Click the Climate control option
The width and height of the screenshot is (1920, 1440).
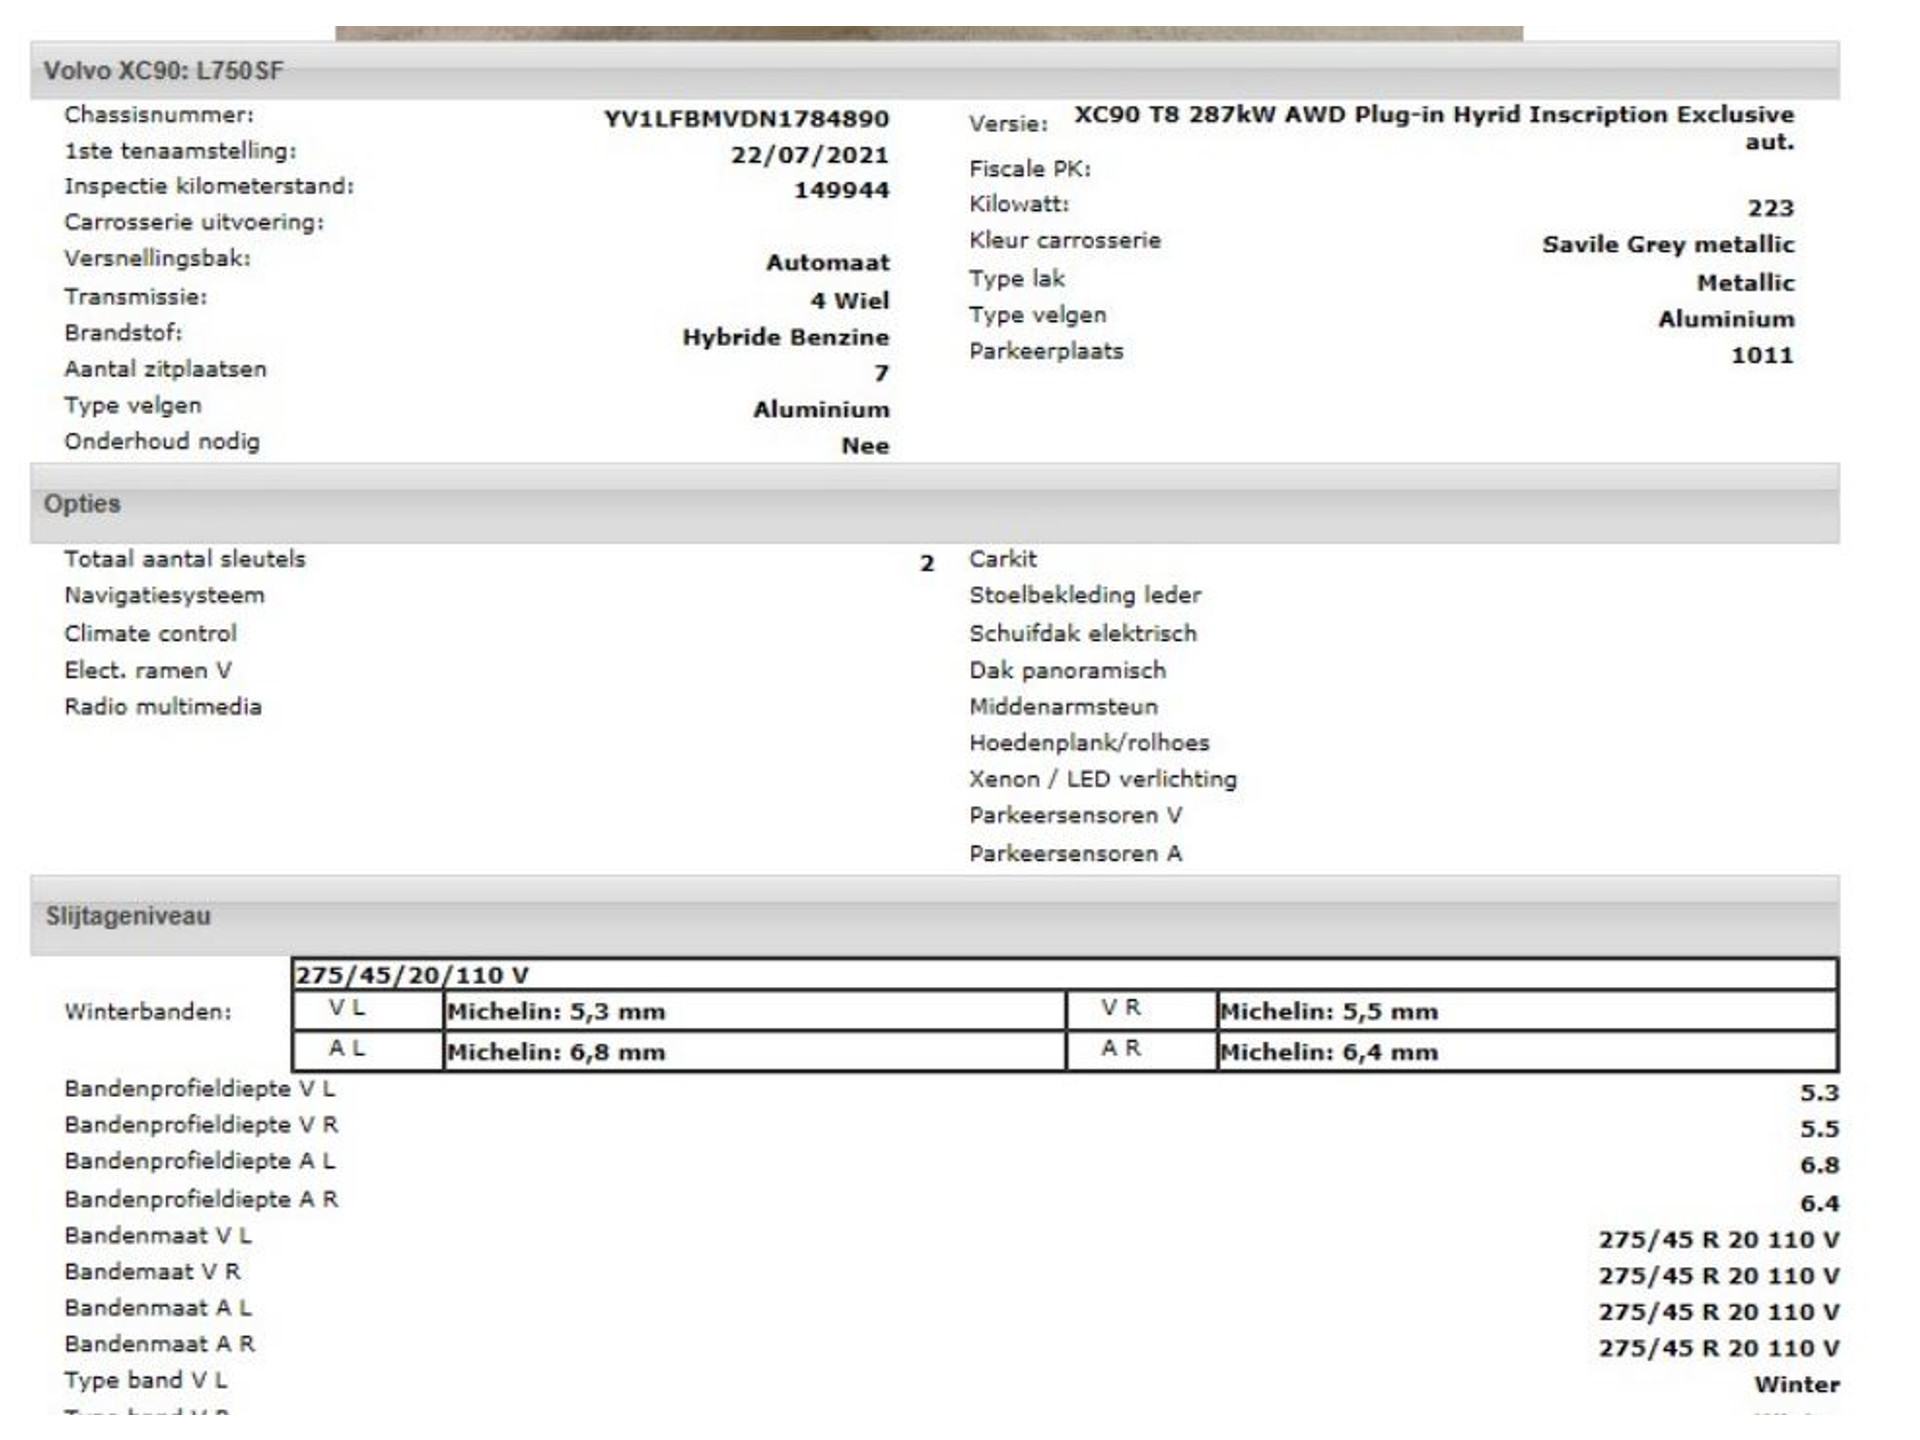coord(150,634)
